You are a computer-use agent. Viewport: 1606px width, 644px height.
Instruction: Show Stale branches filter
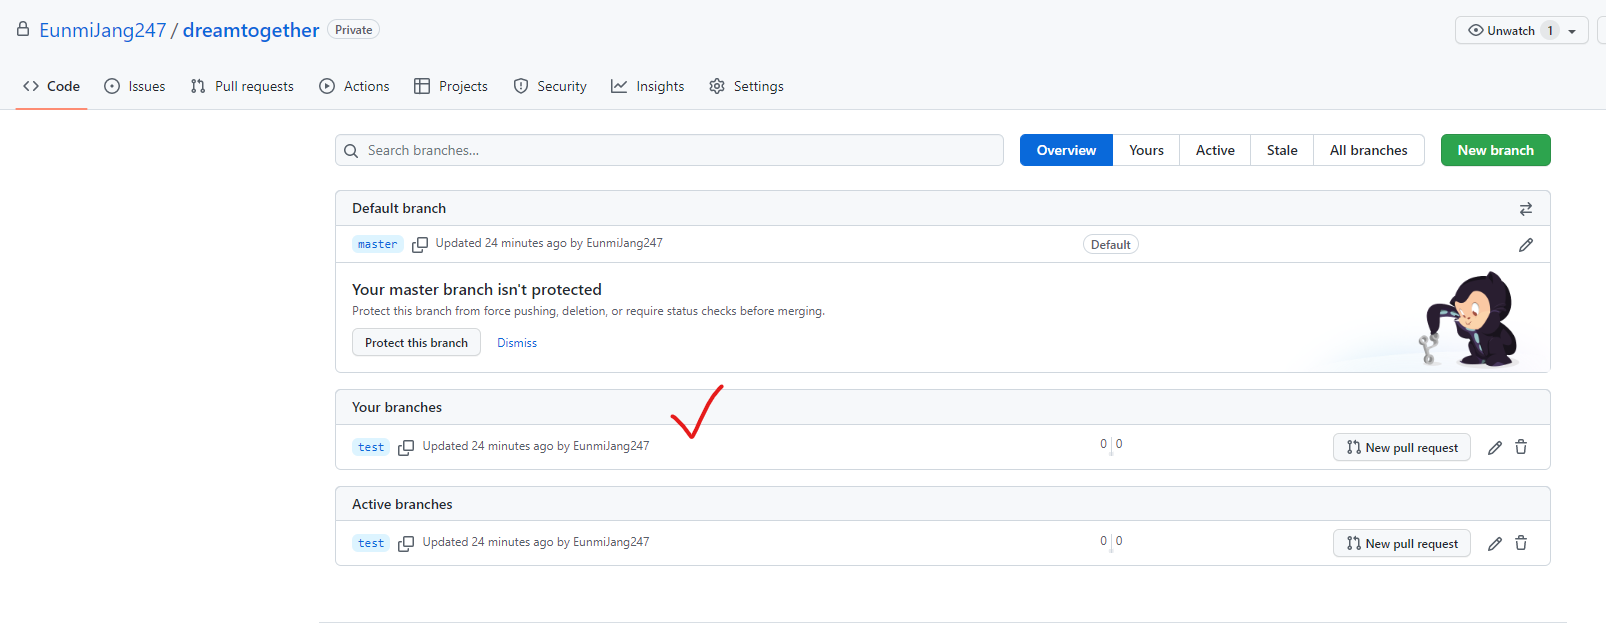[1282, 150]
